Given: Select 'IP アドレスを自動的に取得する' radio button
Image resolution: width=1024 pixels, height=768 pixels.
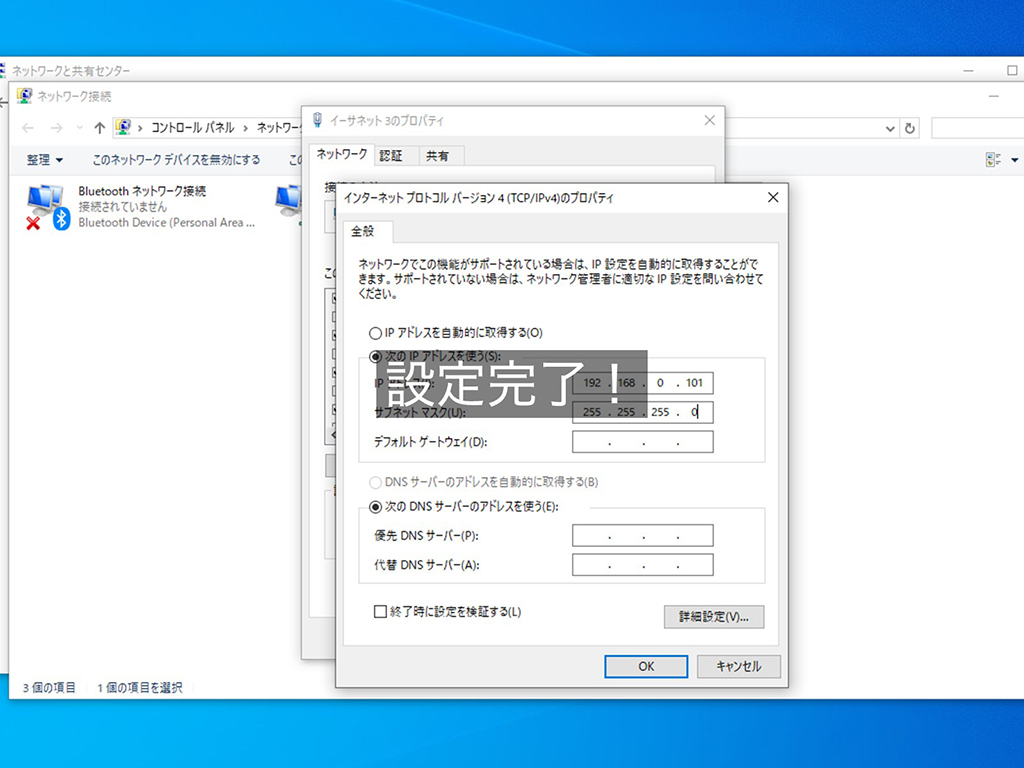Looking at the screenshot, I should click(x=377, y=332).
